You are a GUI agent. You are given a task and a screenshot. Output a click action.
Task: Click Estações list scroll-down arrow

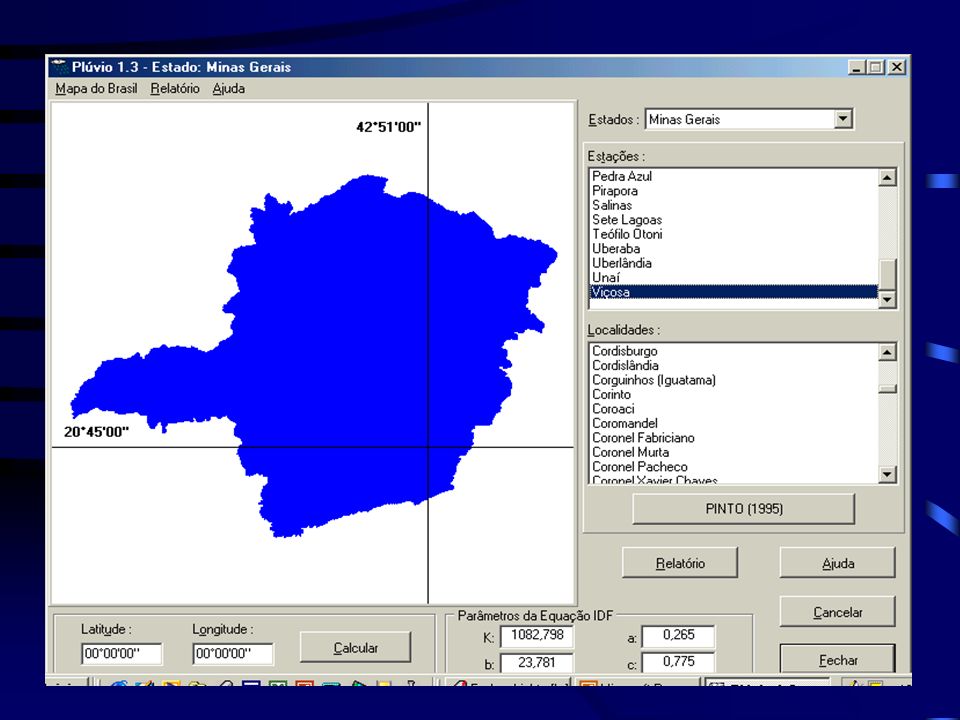tap(887, 299)
